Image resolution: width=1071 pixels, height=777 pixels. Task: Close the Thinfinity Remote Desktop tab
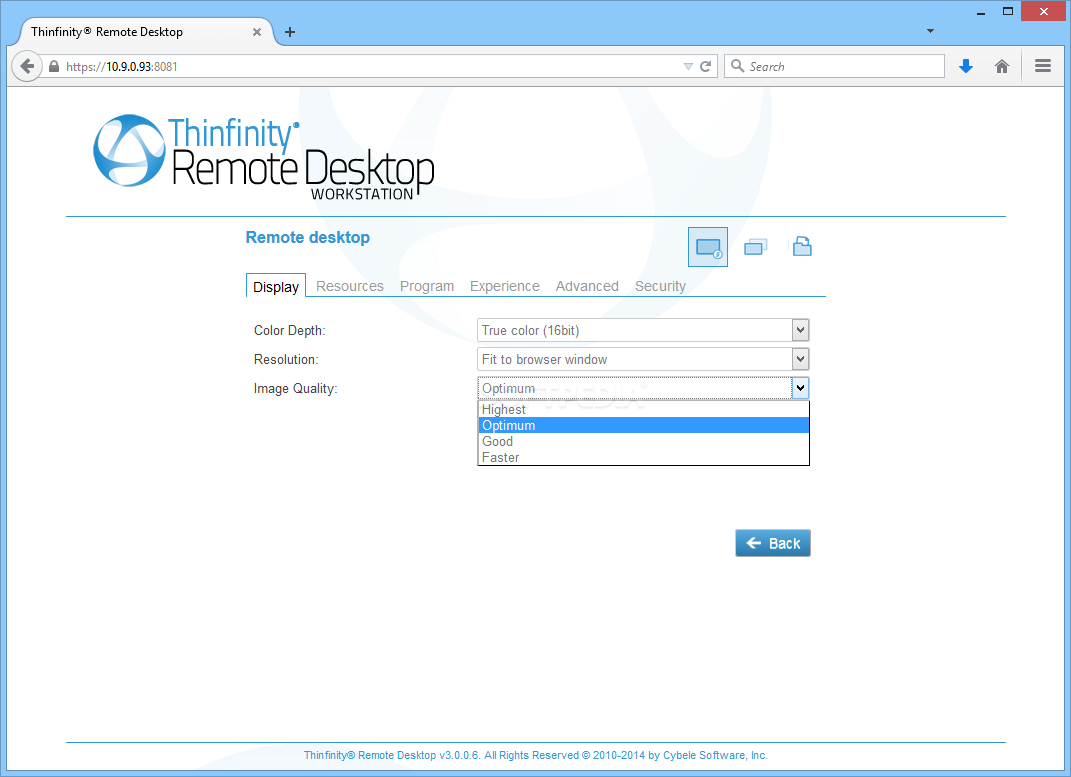257,32
